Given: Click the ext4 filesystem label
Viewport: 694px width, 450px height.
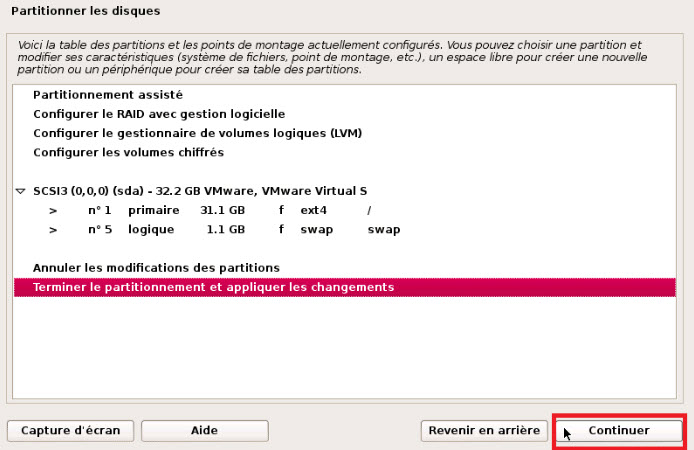Looking at the screenshot, I should coord(313,210).
